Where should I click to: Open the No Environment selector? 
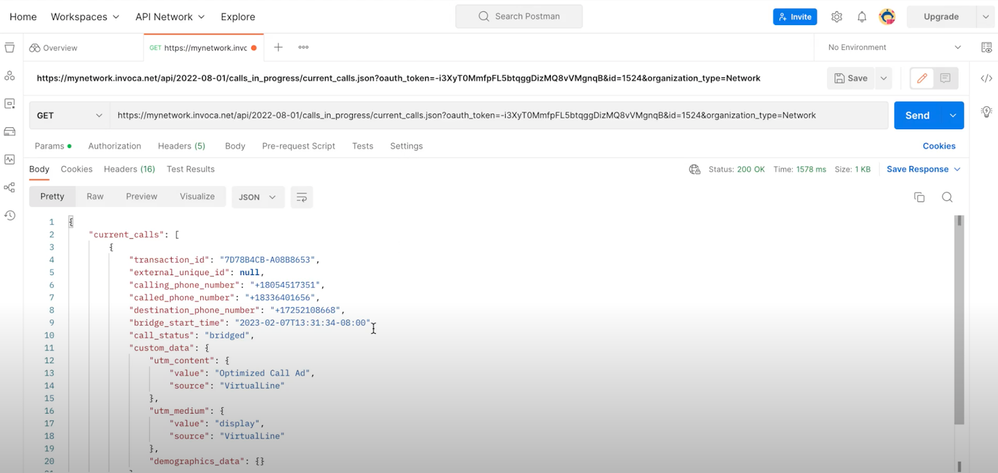click(x=894, y=48)
